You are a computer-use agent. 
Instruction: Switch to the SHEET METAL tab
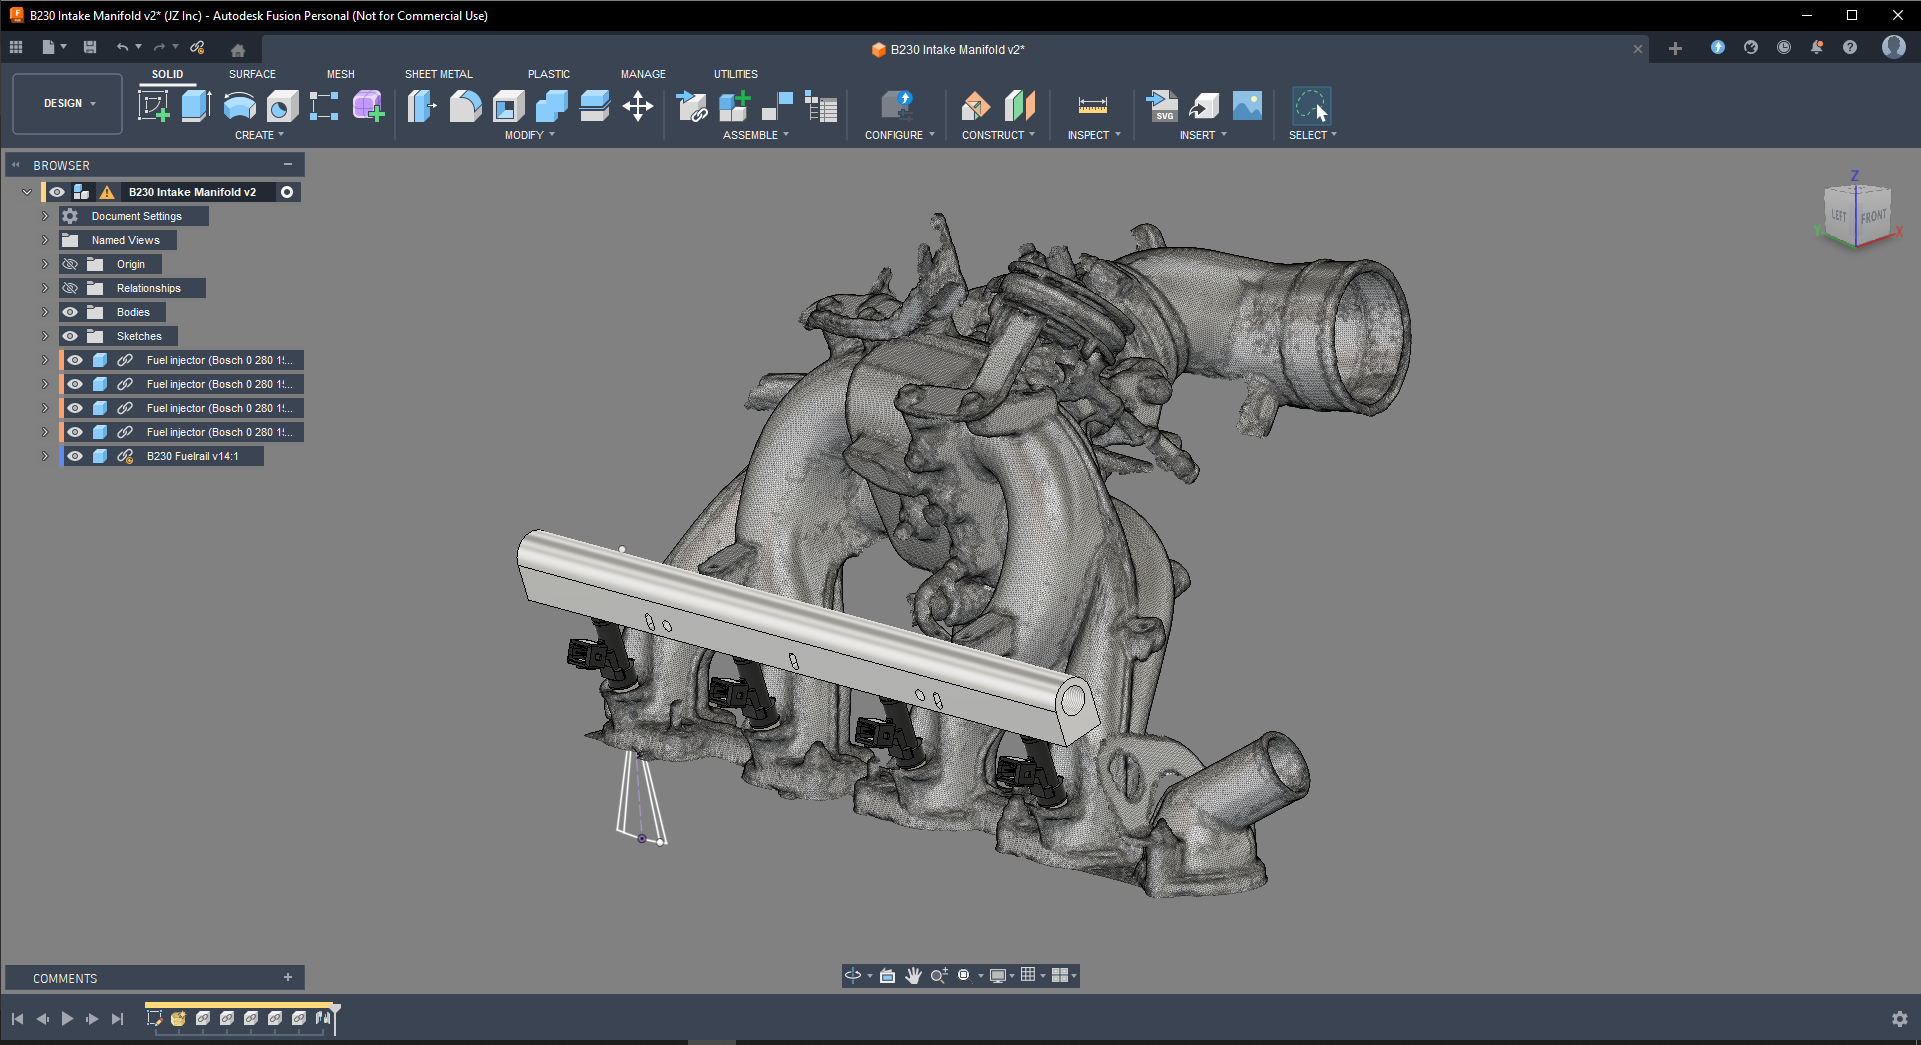click(x=439, y=74)
